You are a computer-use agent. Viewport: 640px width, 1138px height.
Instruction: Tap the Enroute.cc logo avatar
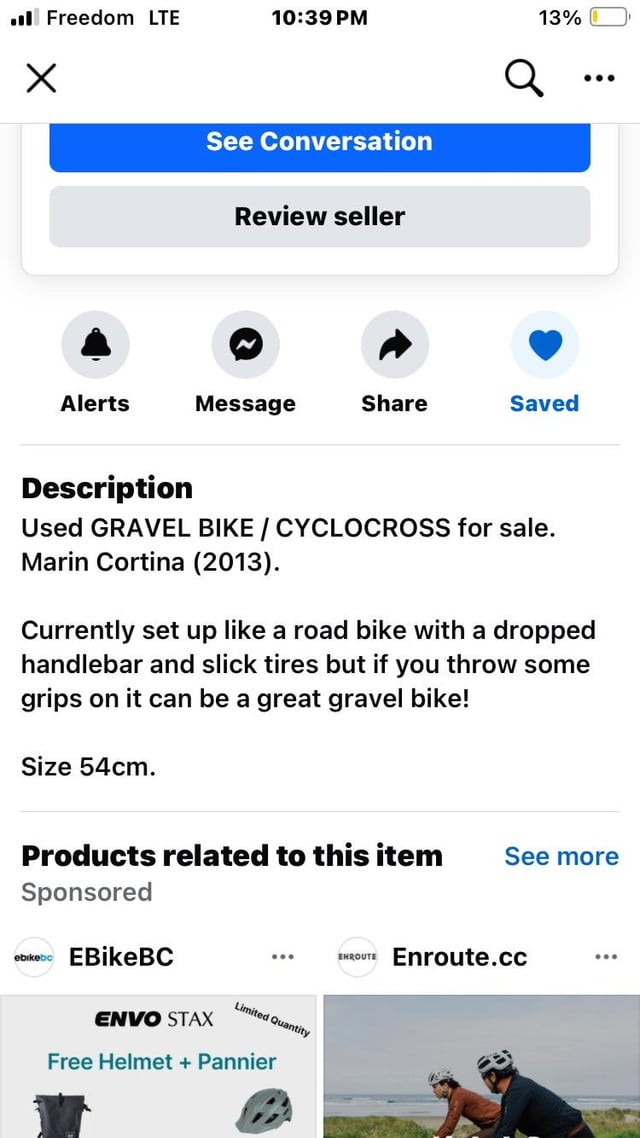tap(357, 957)
